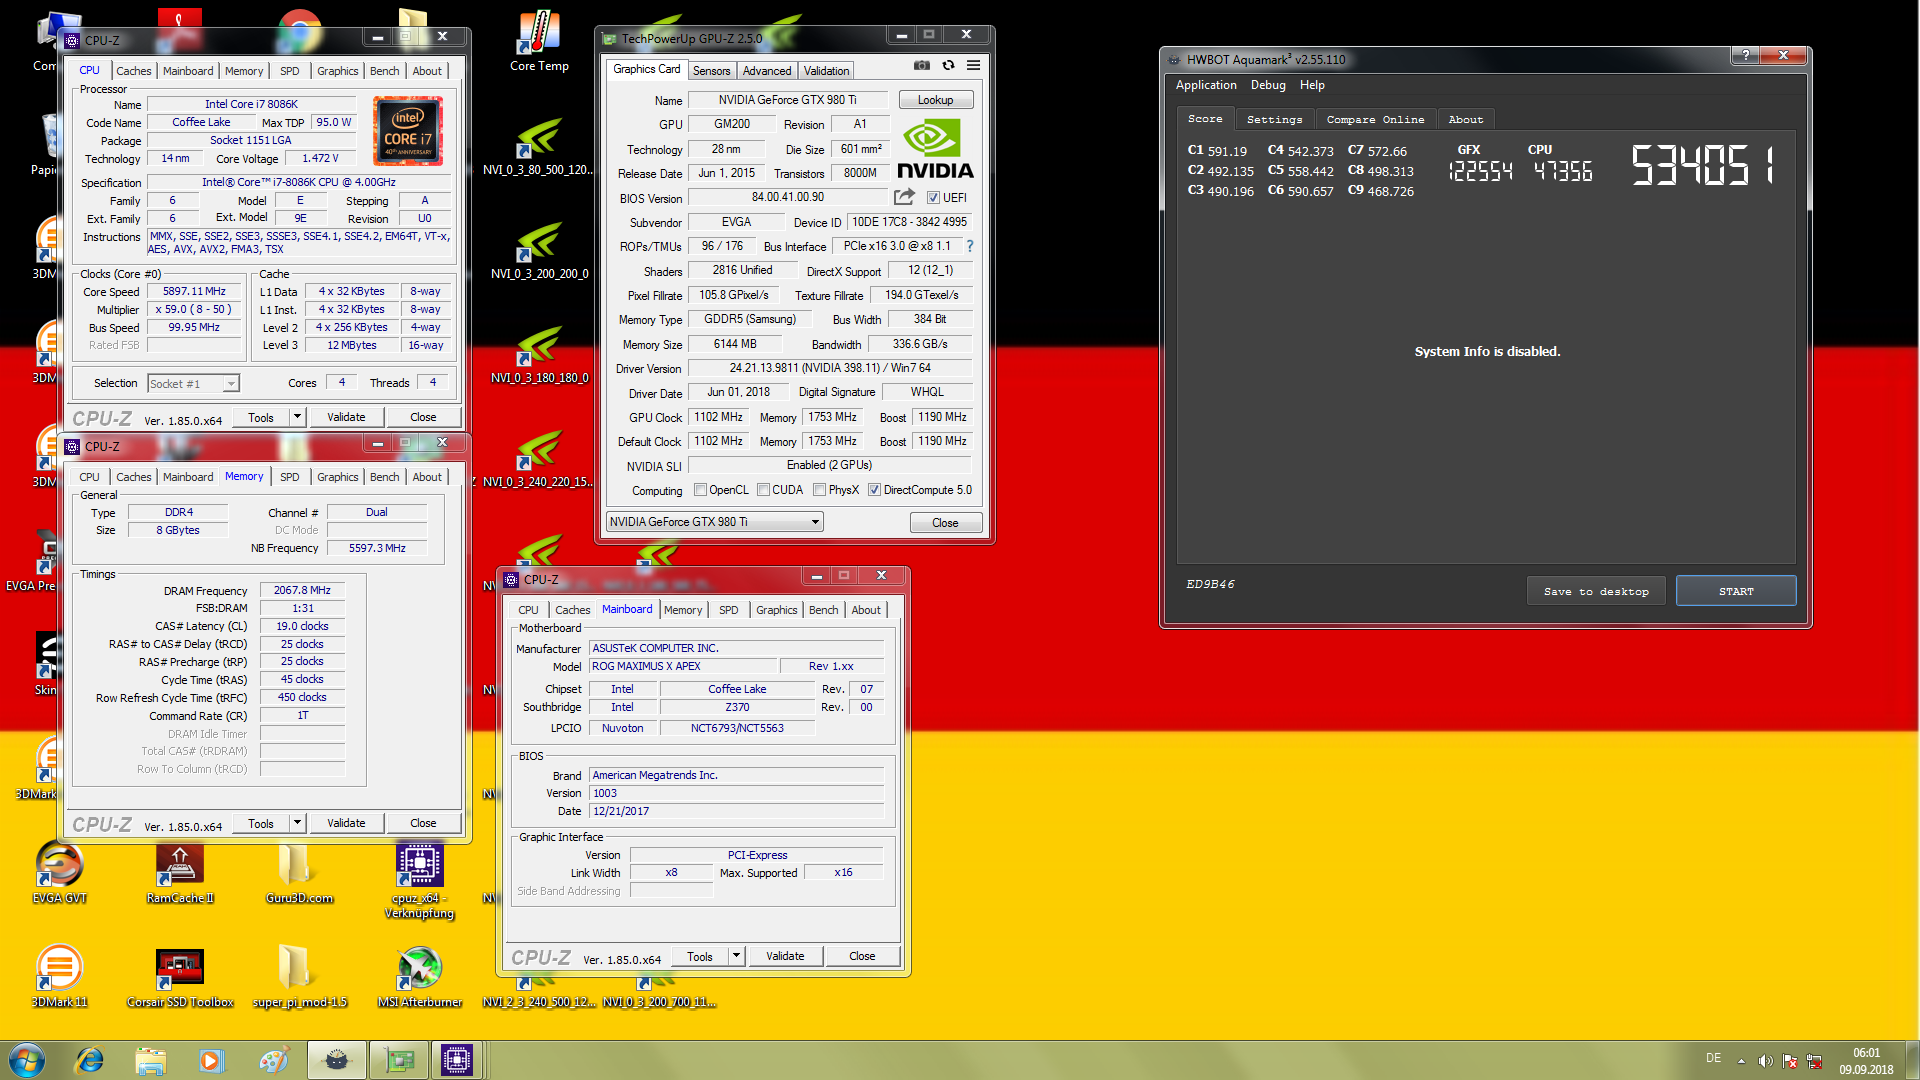The image size is (1920, 1080).
Task: Open the EVGA GVT desktop shortcut
Action: [60, 872]
